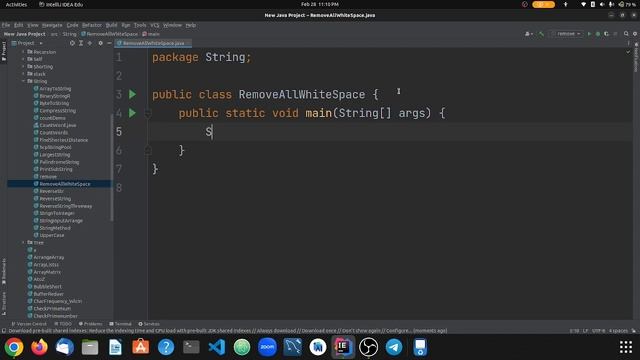Open ArrayToString class in tree
The height and width of the screenshot is (360, 640).
pos(53,89)
